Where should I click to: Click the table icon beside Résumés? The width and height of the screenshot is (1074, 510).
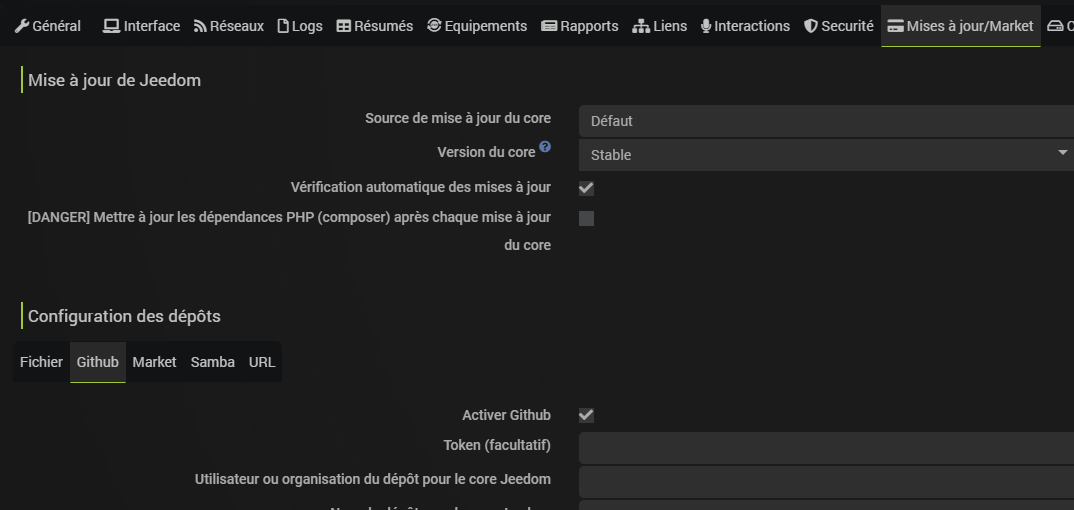click(x=344, y=26)
